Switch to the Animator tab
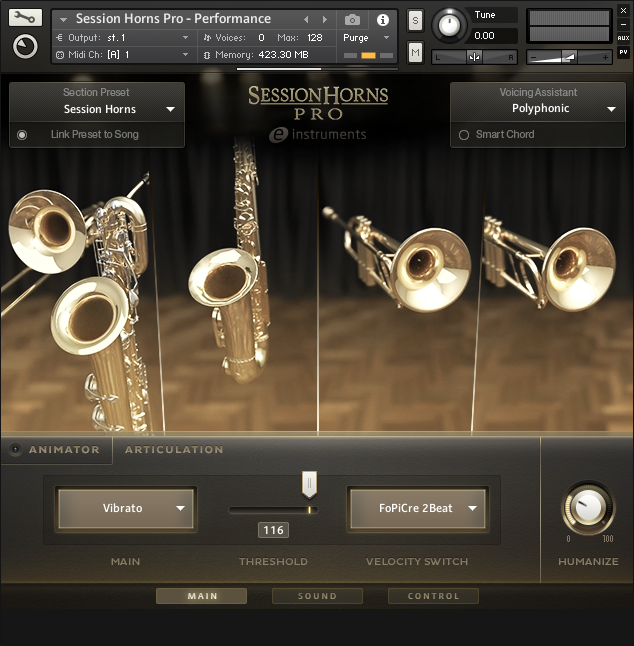 coord(64,450)
